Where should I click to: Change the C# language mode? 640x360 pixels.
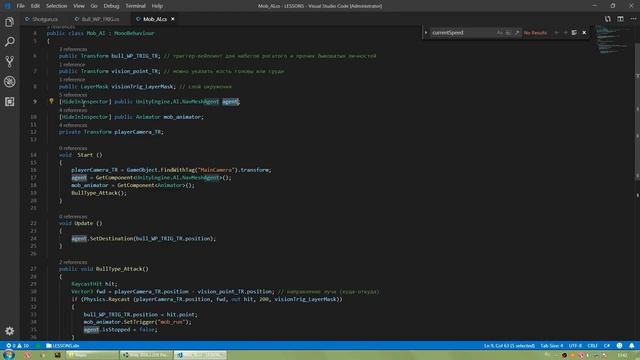click(607, 346)
